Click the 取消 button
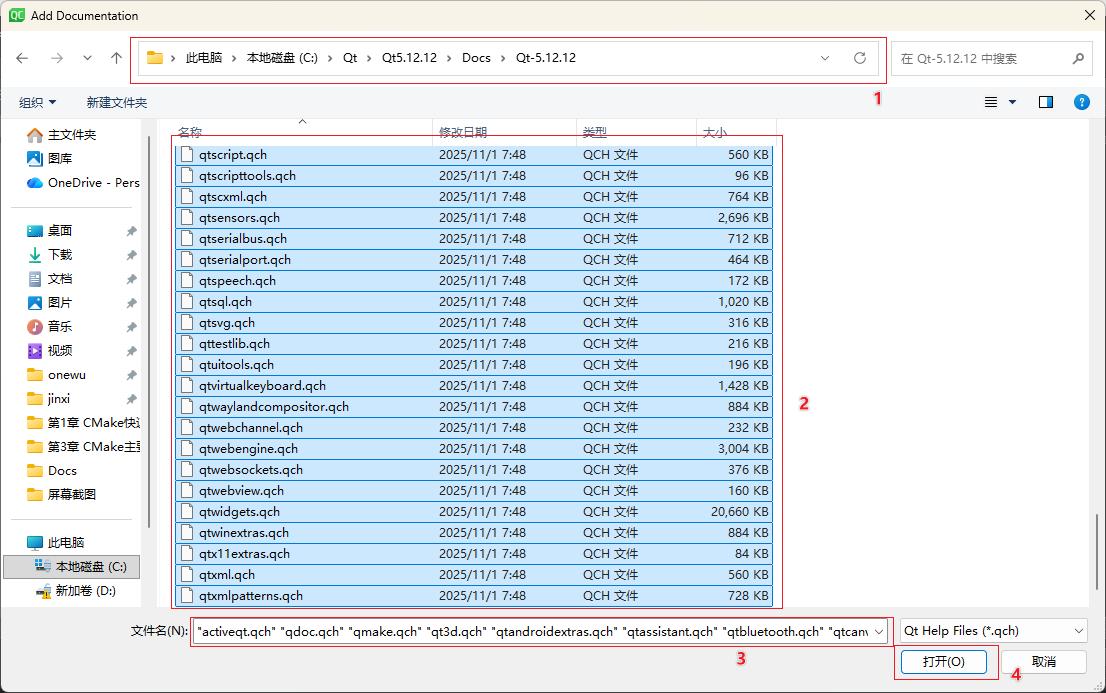 coord(1044,662)
